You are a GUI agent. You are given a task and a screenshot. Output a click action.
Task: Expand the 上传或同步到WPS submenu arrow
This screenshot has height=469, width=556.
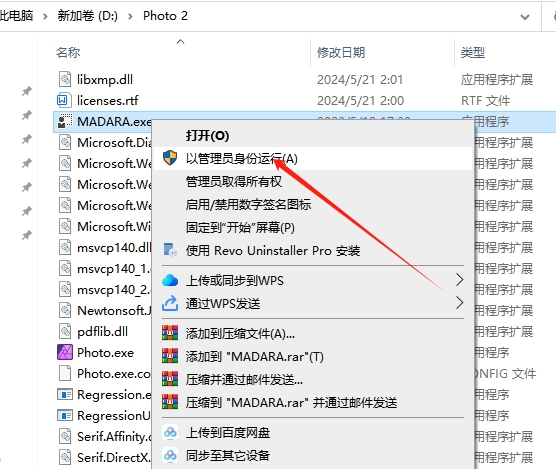(459, 280)
